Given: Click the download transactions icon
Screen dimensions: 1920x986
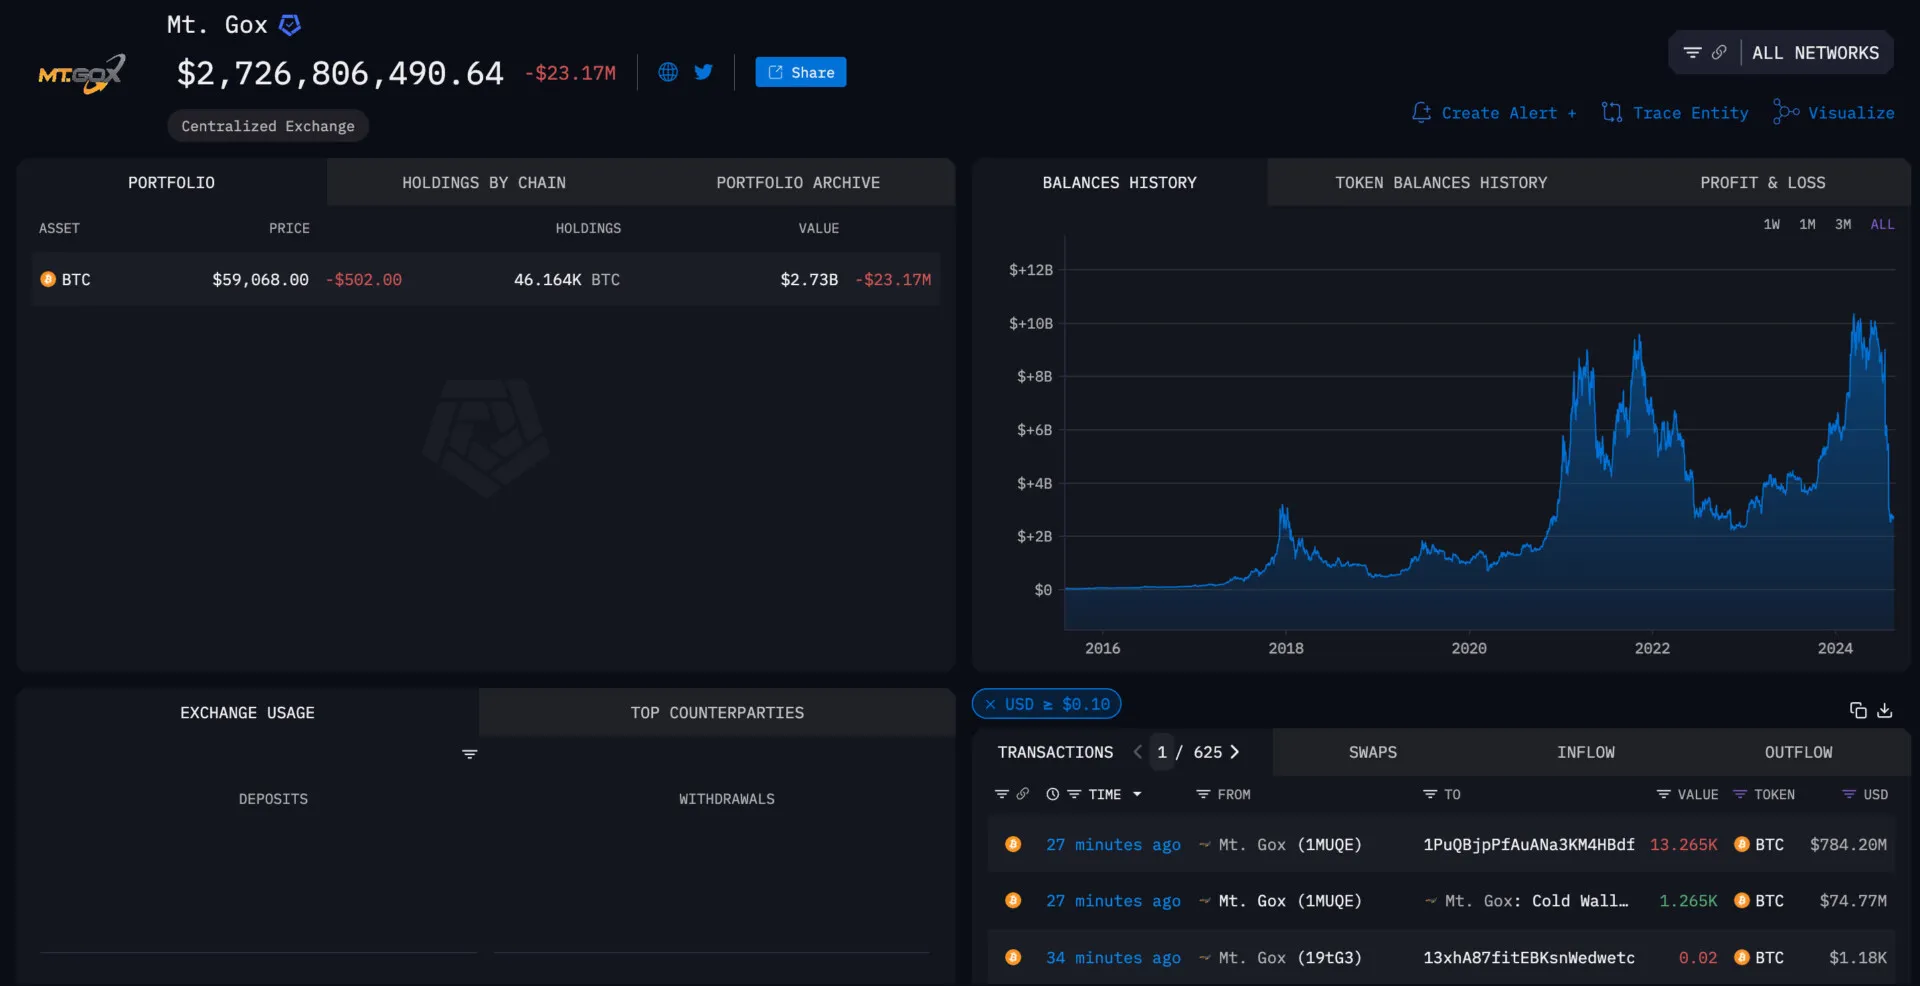Looking at the screenshot, I should tap(1887, 710).
